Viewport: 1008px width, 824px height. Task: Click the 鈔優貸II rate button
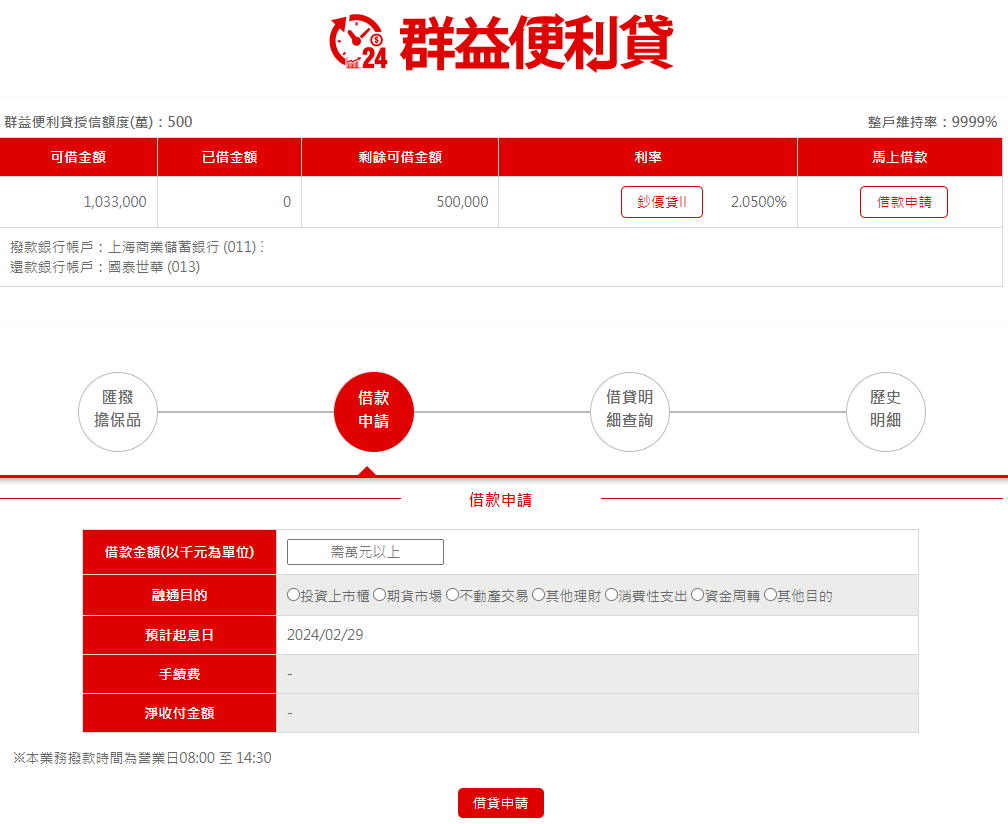coord(661,201)
